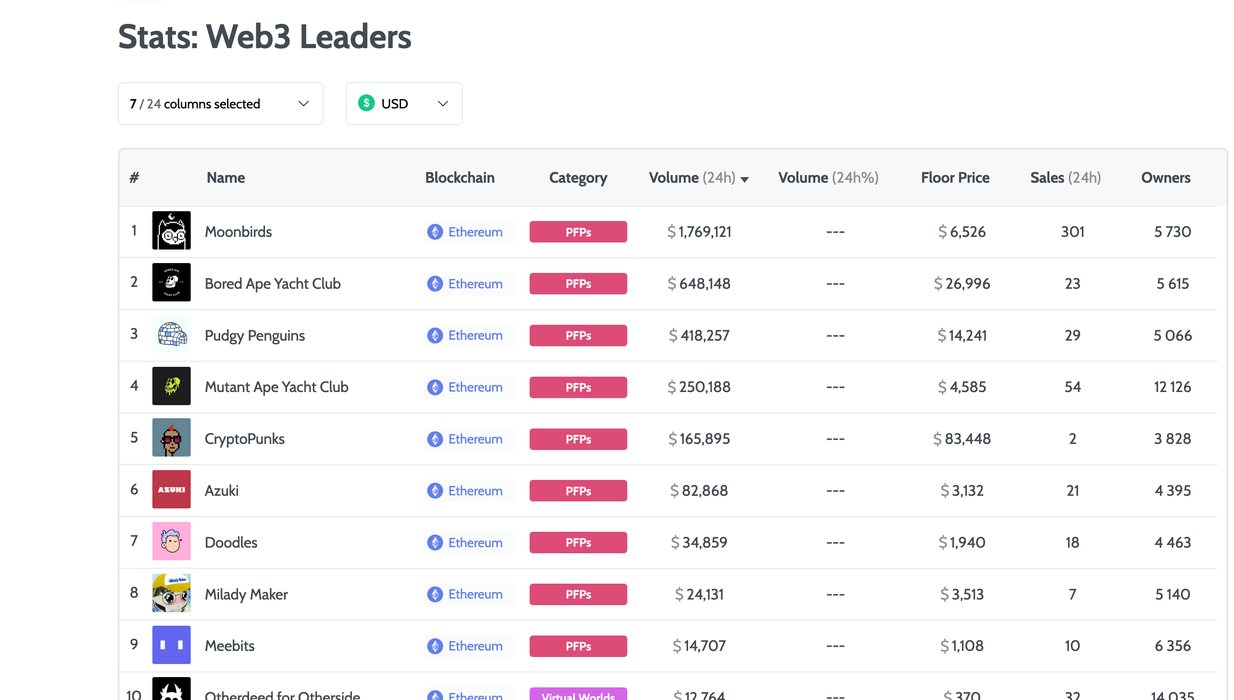Open the CryptoPunks collection link
The height and width of the screenshot is (700, 1234).
click(x=245, y=438)
